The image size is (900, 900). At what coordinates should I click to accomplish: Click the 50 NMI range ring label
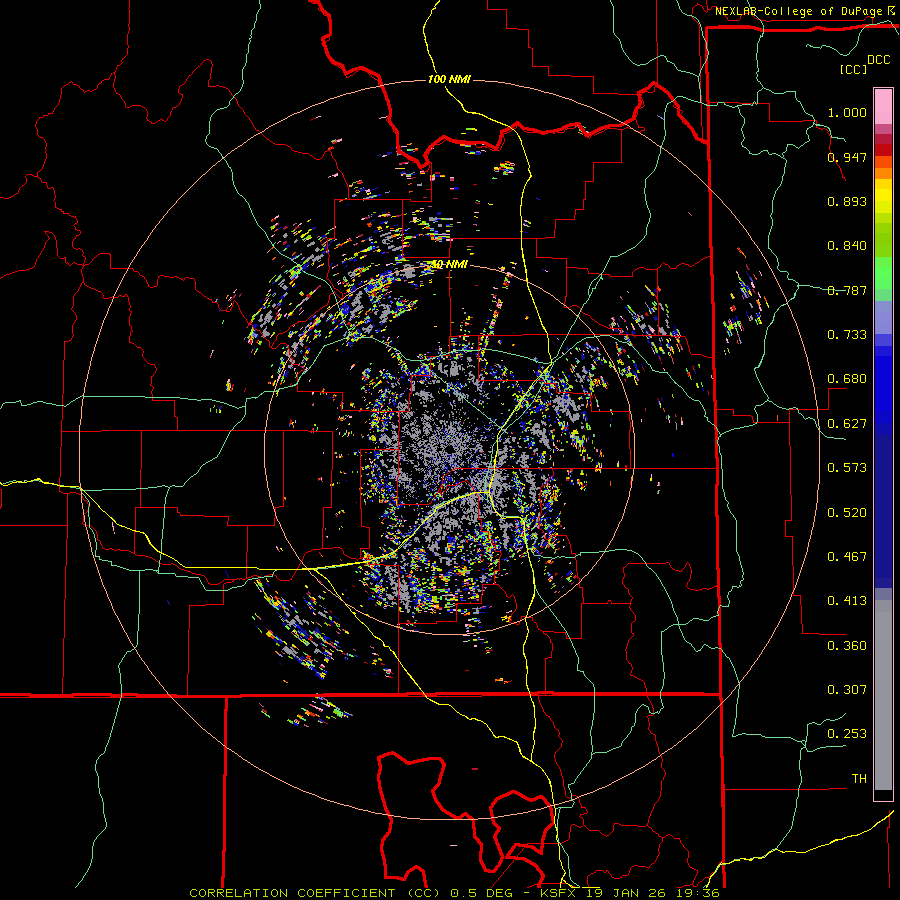coord(449,265)
